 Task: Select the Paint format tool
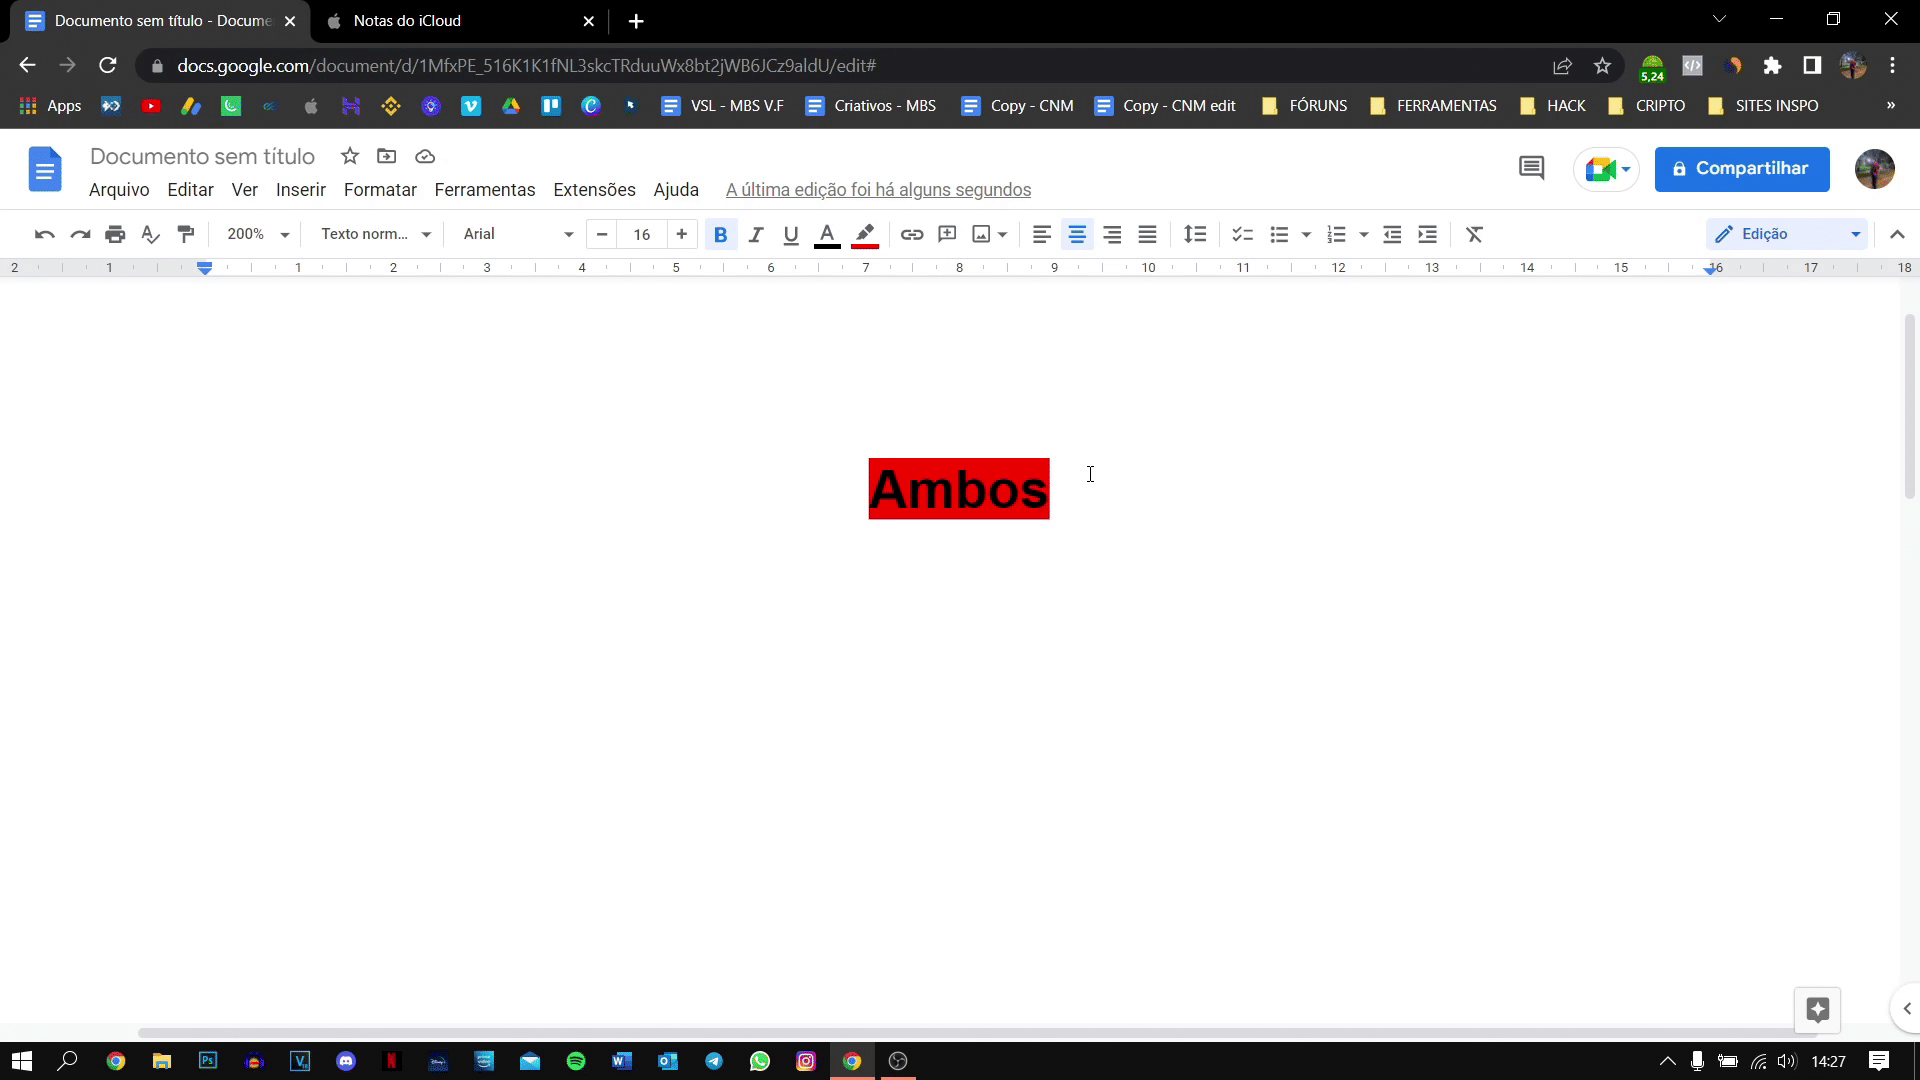click(x=186, y=234)
